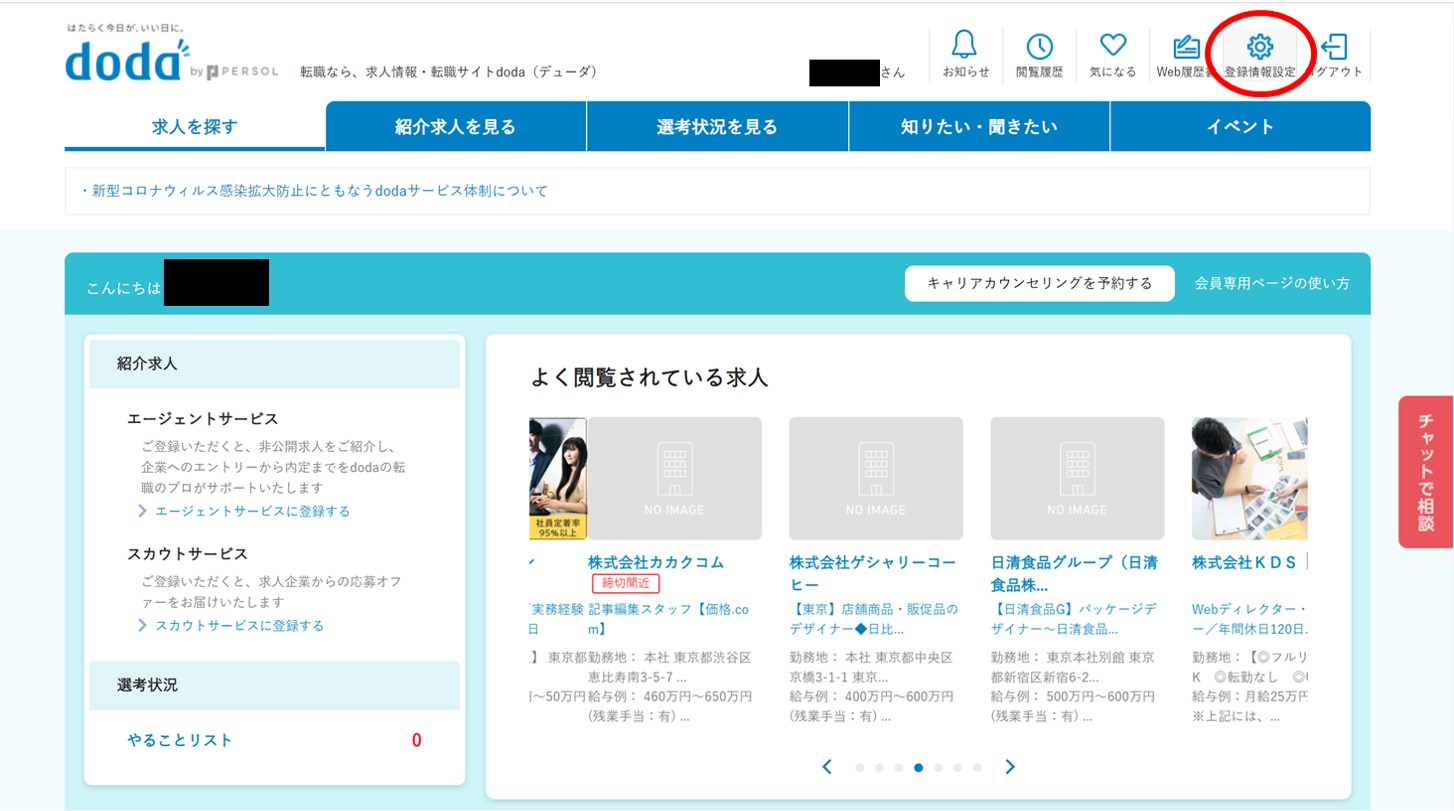
Task: Click the 記事編集スタッフ【価格.com】 job title
Action: (x=669, y=619)
